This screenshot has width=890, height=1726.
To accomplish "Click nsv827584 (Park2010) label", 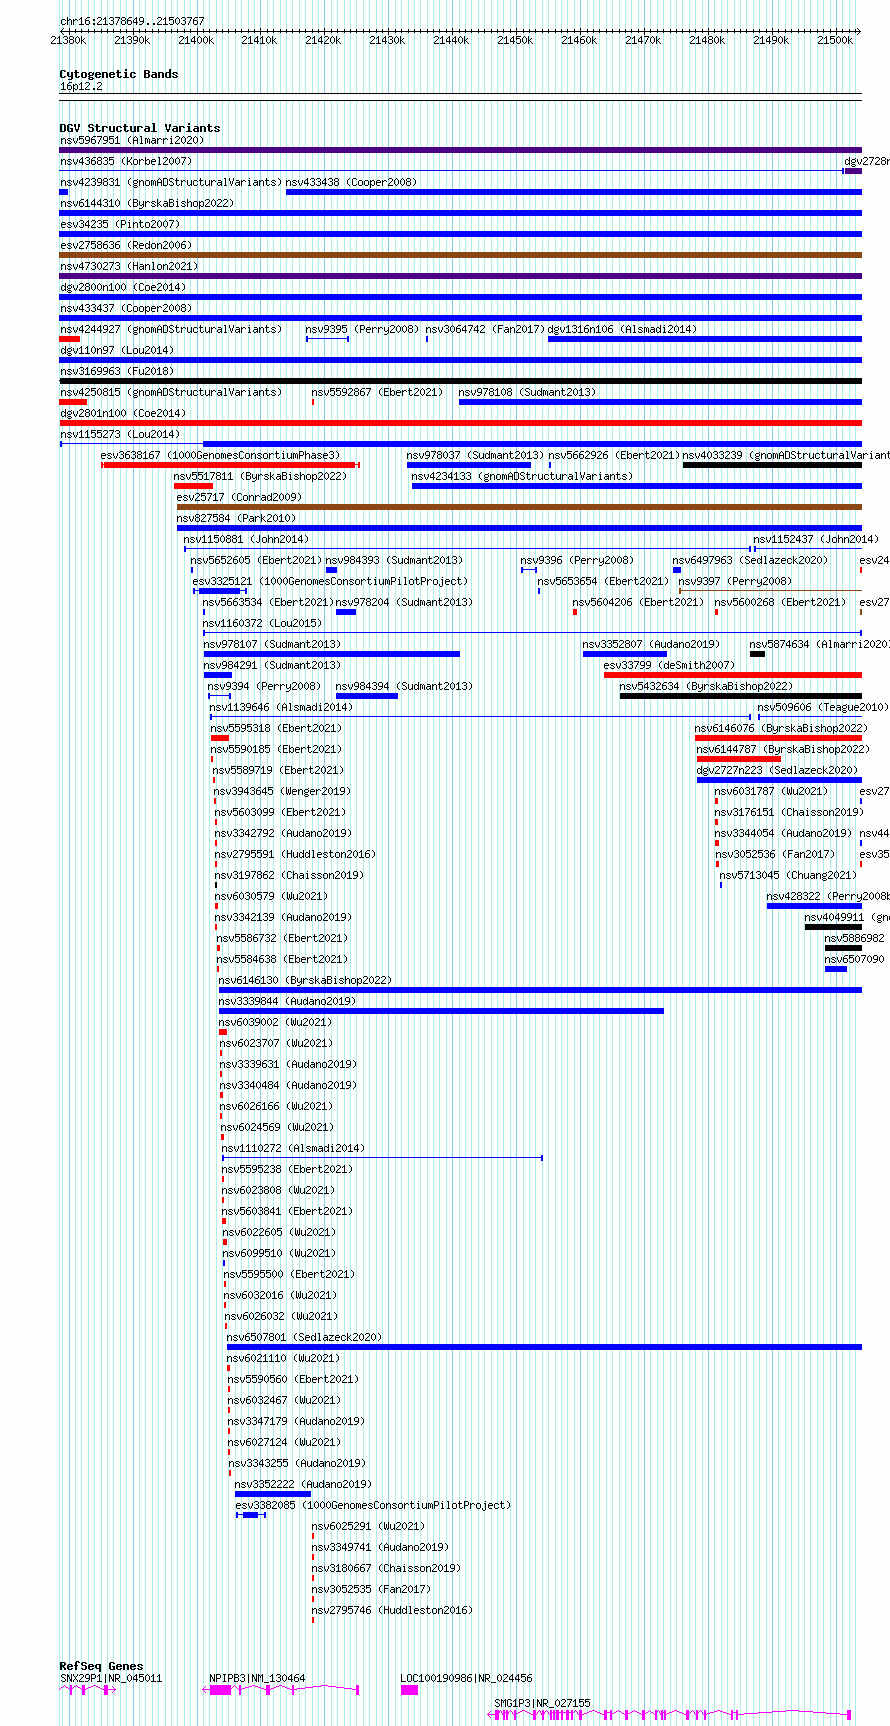I will [236, 518].
